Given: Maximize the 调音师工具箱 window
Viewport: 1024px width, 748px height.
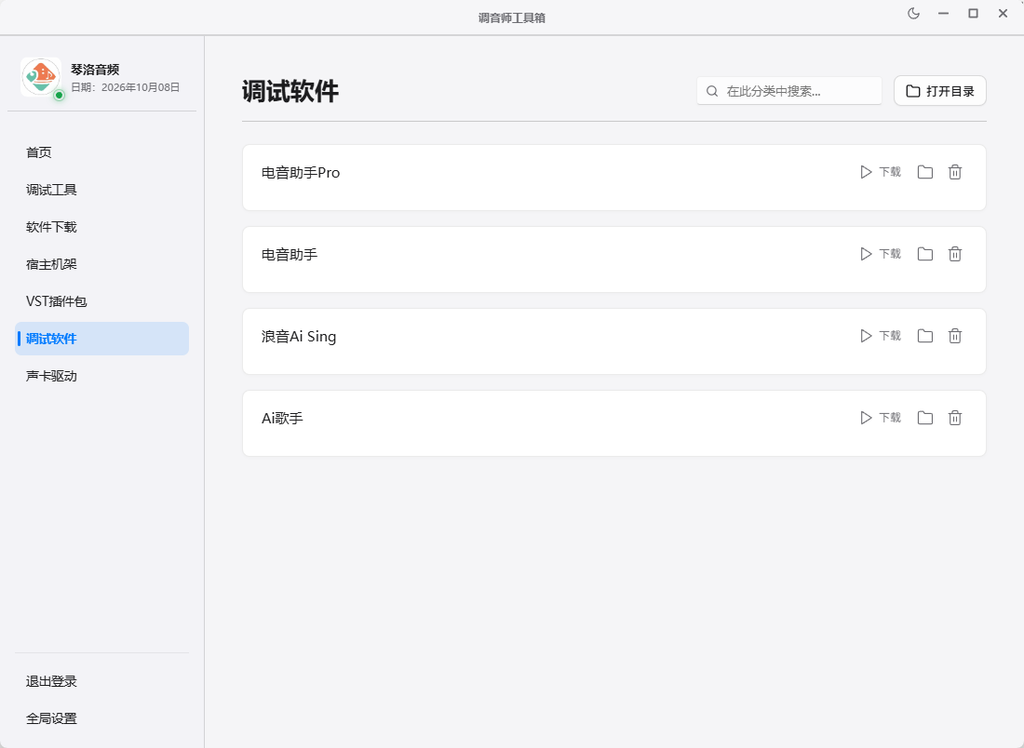Looking at the screenshot, I should [973, 14].
